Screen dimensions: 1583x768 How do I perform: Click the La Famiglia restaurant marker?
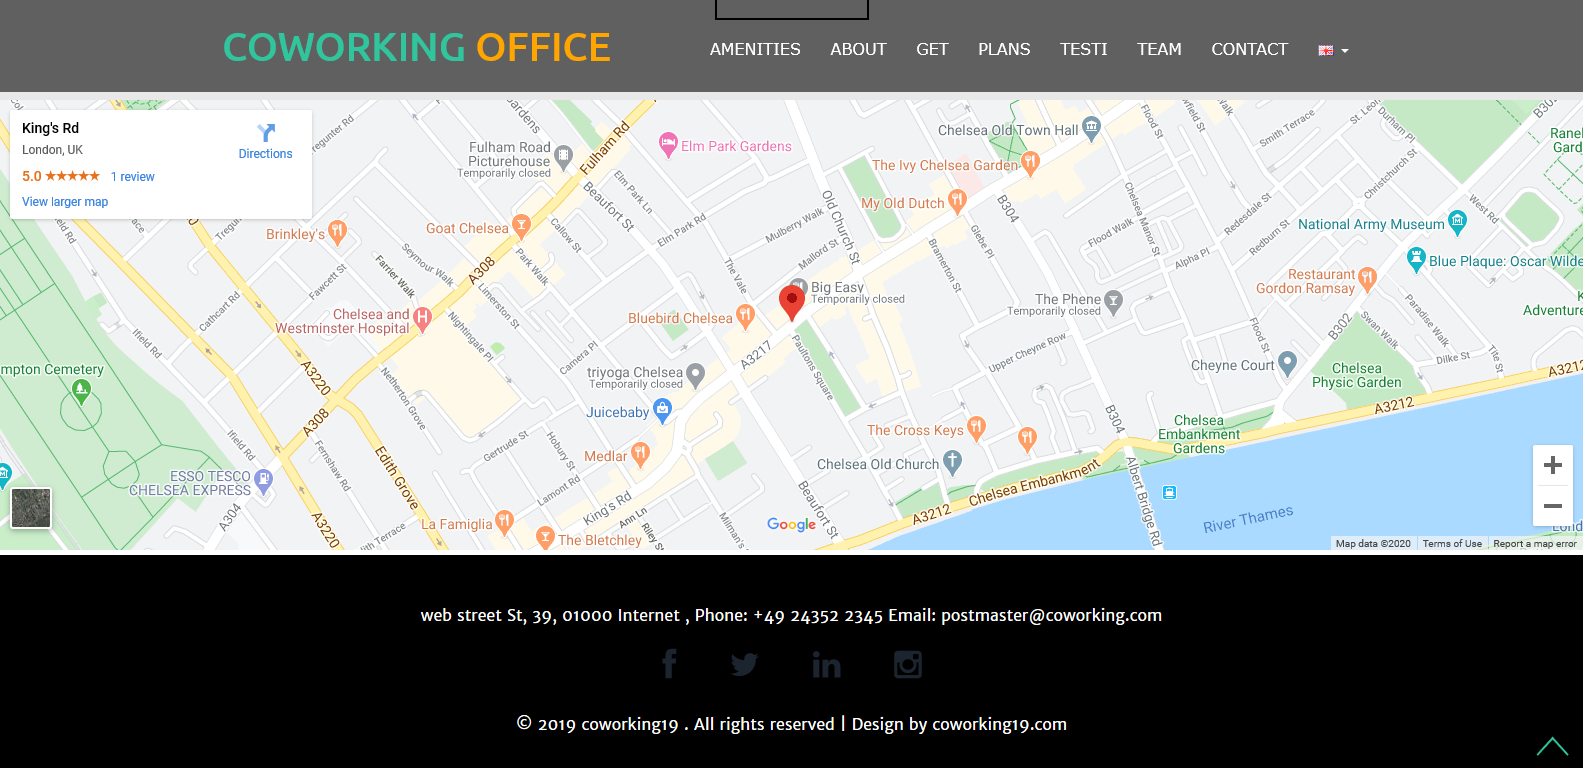click(x=505, y=521)
